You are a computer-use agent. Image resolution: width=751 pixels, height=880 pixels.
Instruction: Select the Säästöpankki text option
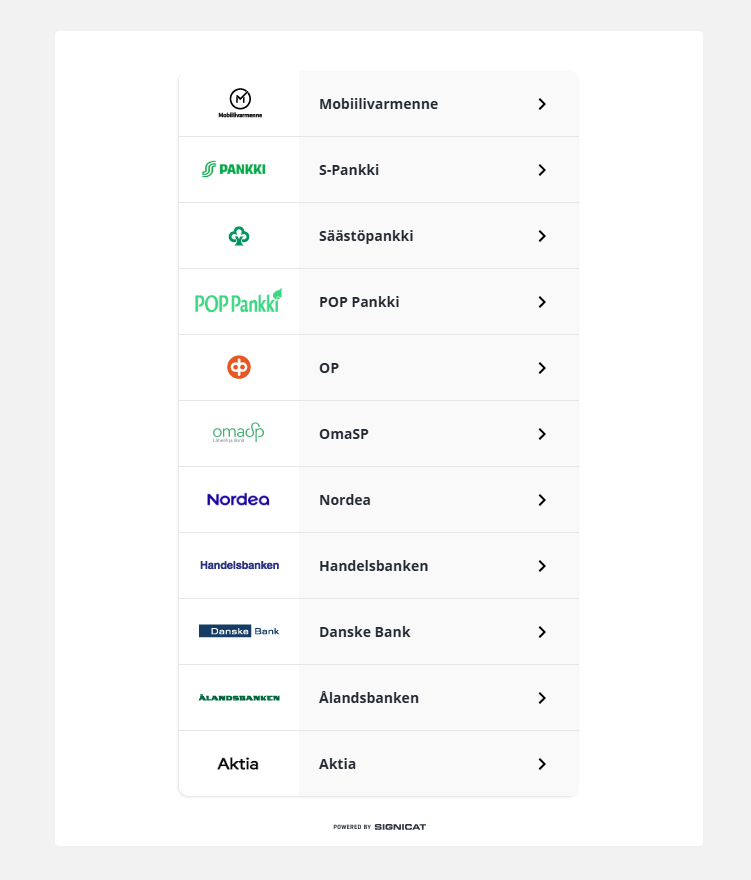[366, 236]
